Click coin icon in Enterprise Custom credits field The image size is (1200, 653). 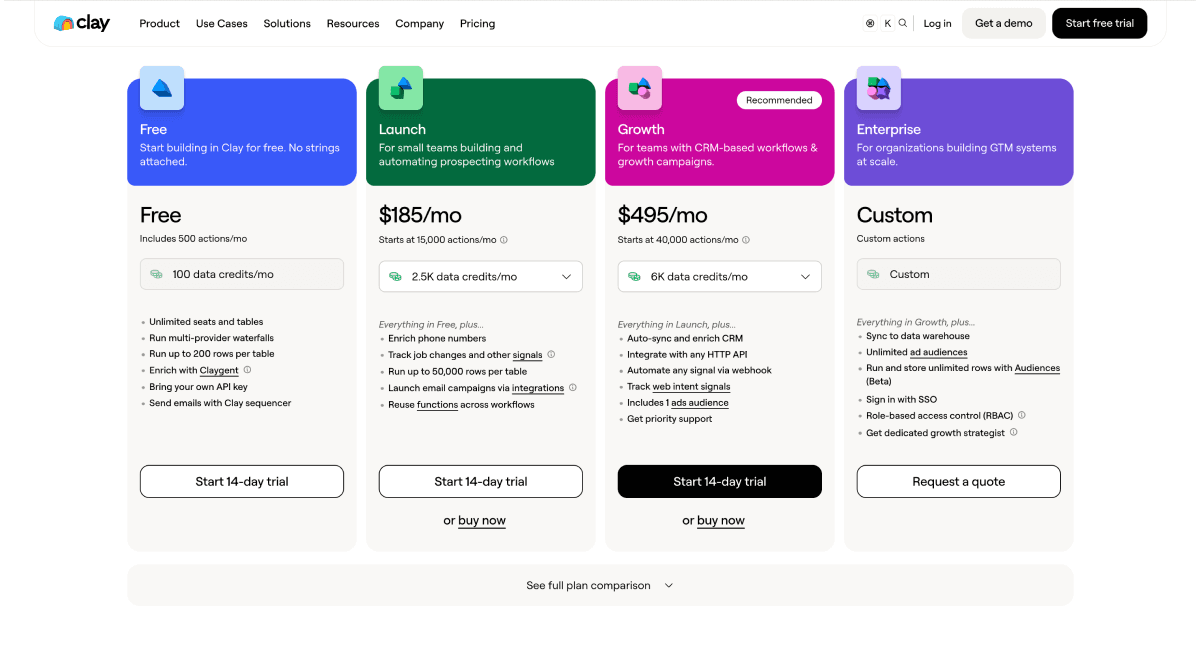(x=873, y=274)
